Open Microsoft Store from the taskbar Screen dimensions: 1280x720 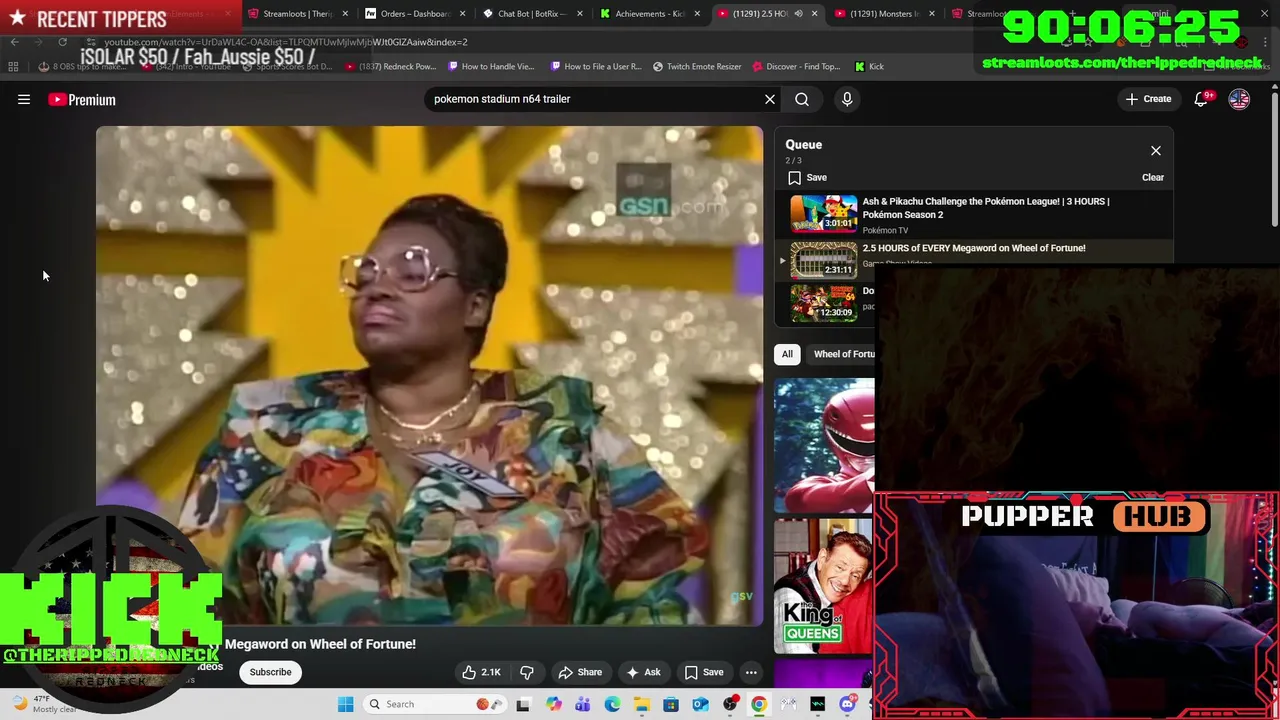pos(671,705)
